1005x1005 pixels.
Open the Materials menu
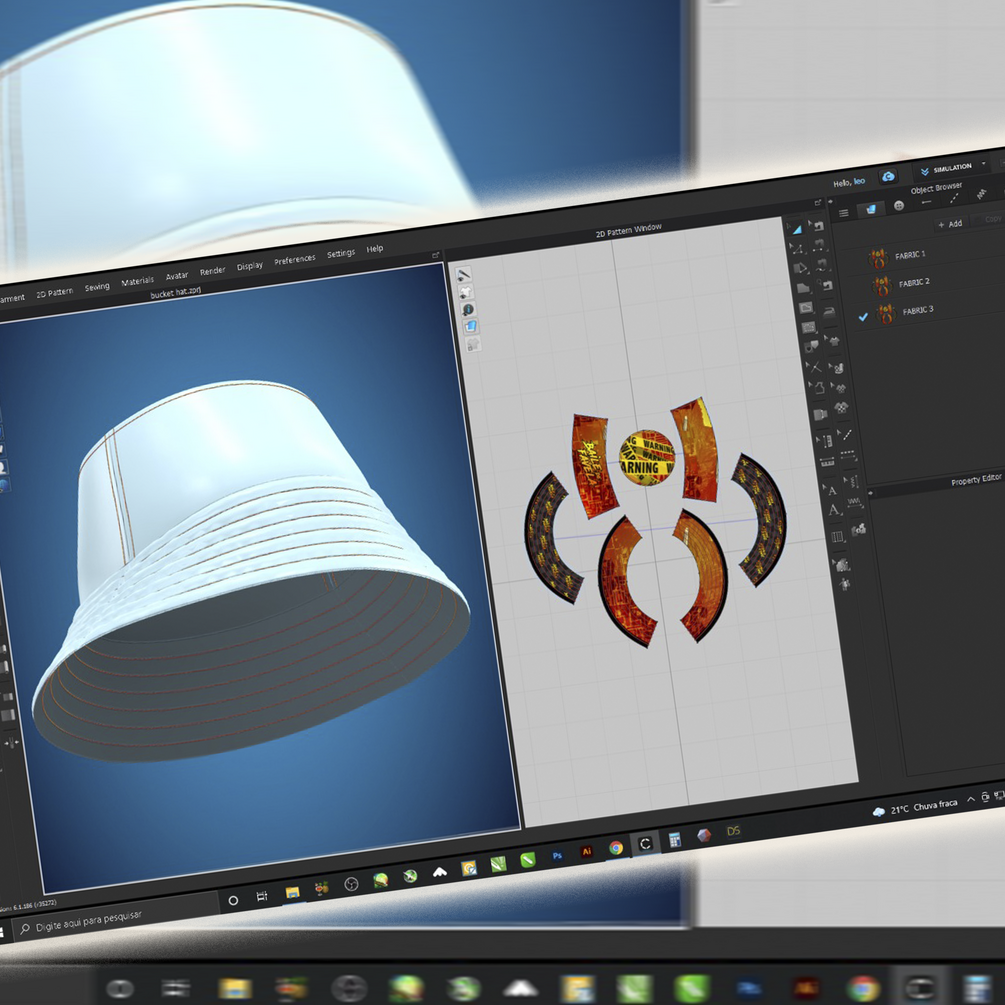pyautogui.click(x=137, y=281)
